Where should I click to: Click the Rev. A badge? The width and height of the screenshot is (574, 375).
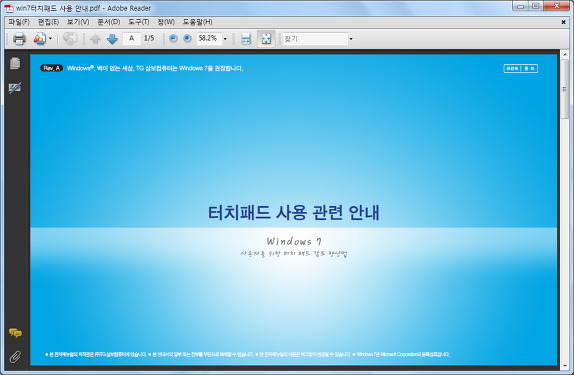point(51,68)
